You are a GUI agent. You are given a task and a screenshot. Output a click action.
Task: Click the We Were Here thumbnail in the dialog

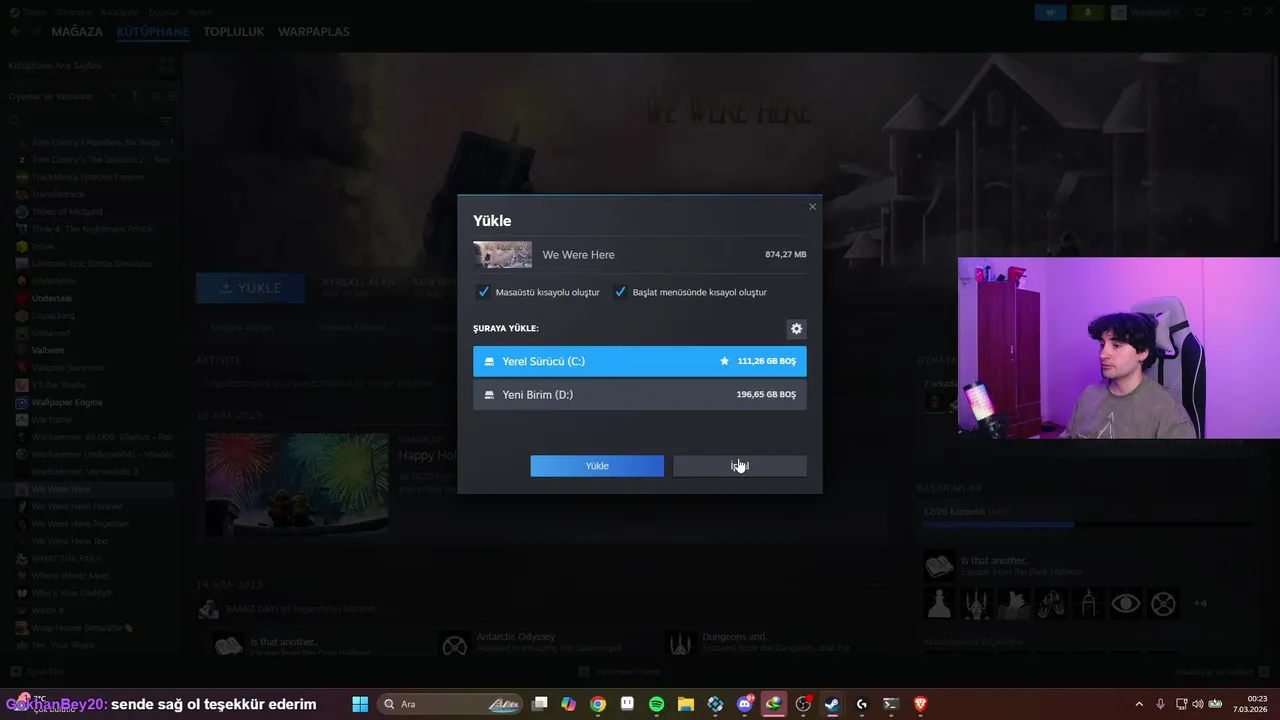(x=503, y=254)
